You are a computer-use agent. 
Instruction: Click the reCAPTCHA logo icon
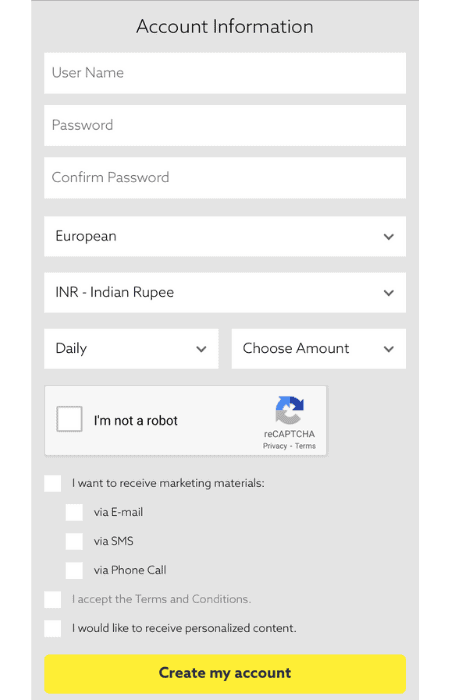click(x=289, y=410)
